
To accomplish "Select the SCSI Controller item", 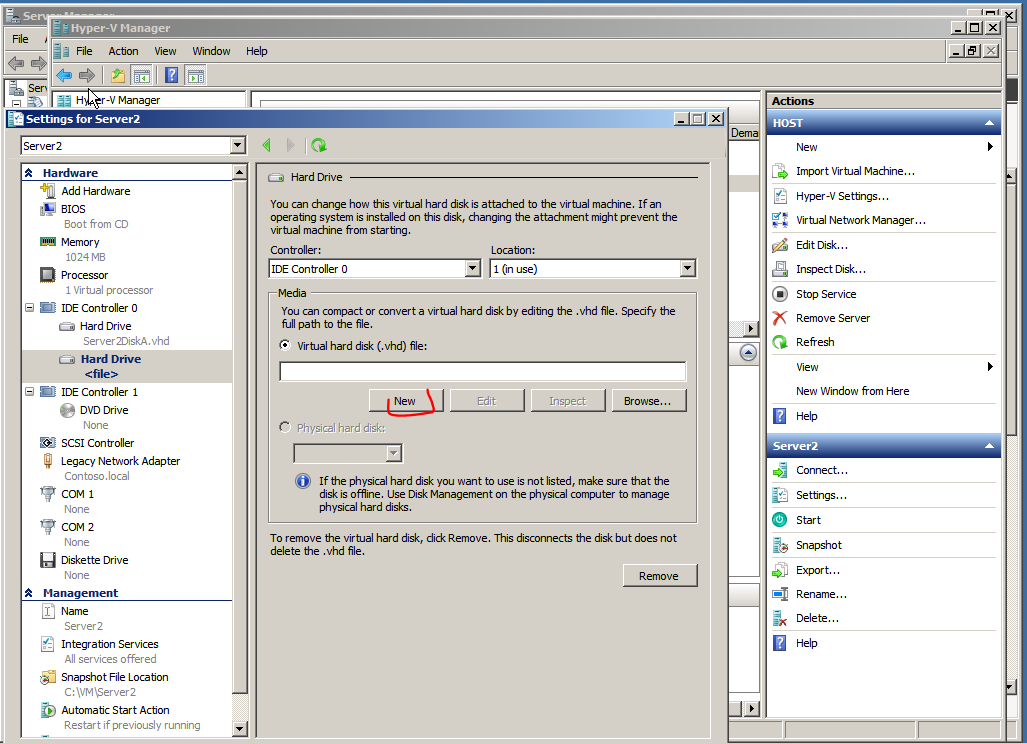I will [97, 443].
